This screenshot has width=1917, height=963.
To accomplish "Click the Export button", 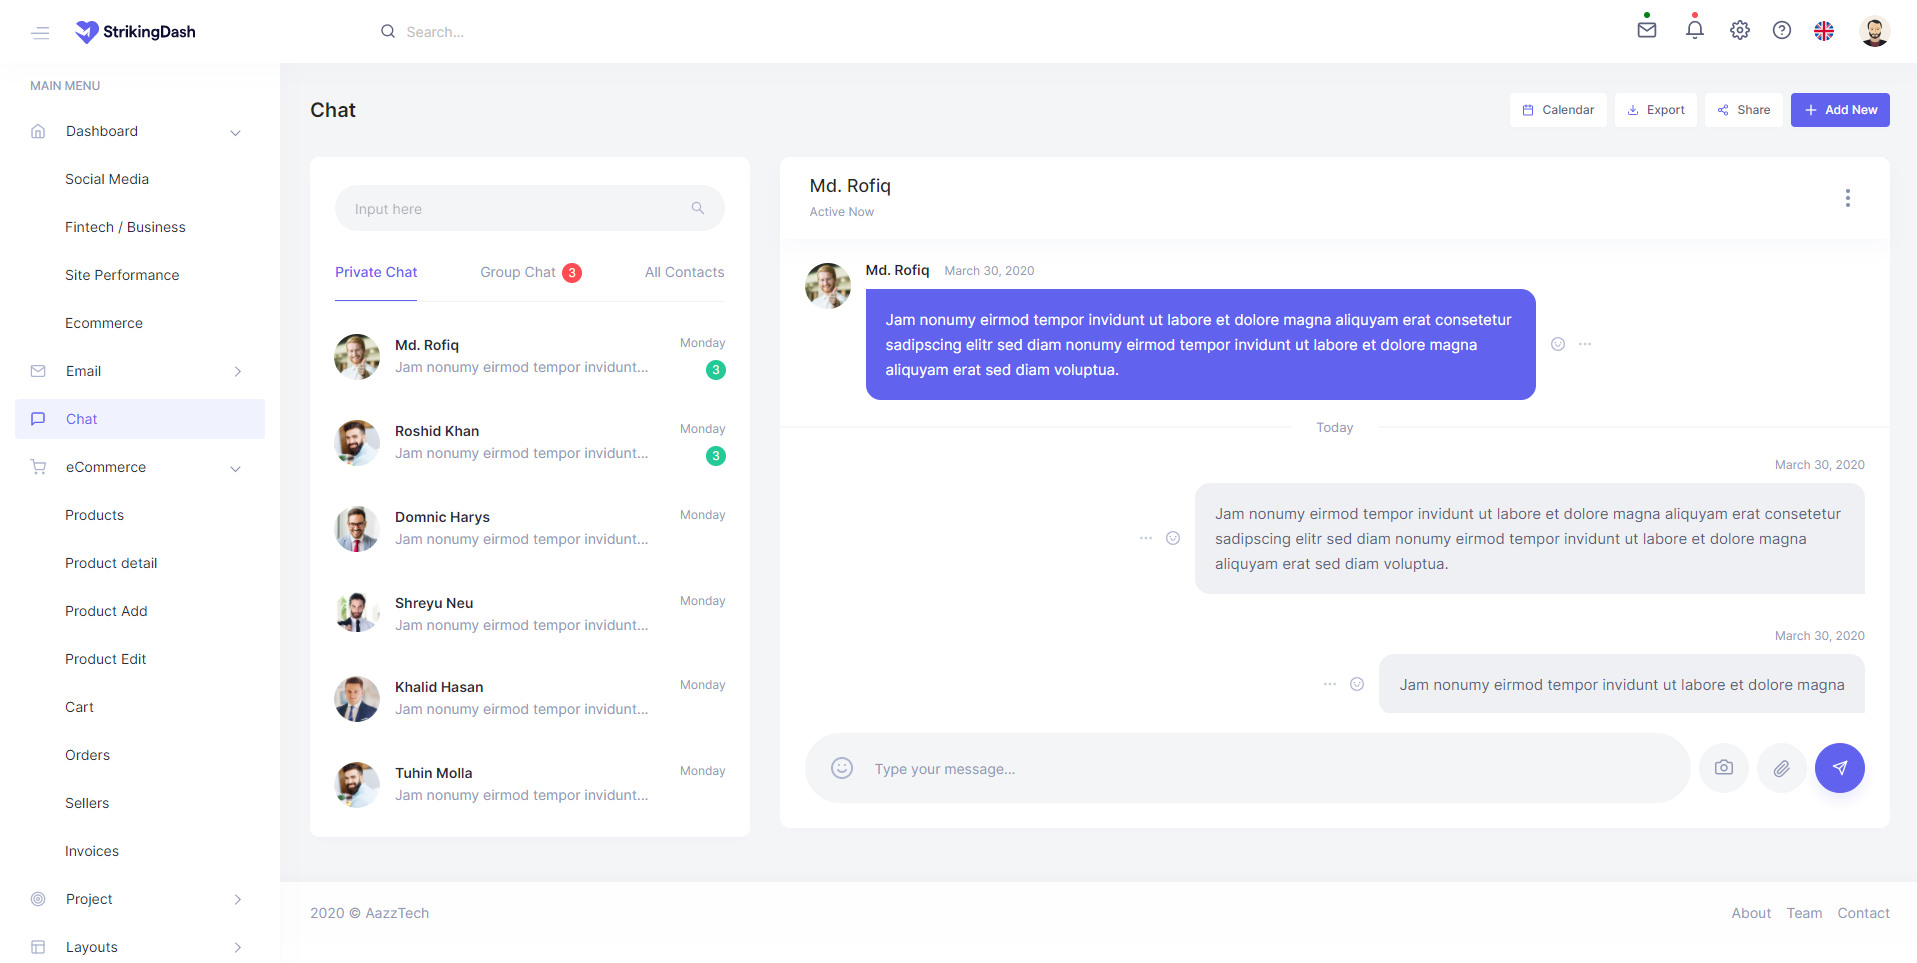I will [x=1656, y=110].
